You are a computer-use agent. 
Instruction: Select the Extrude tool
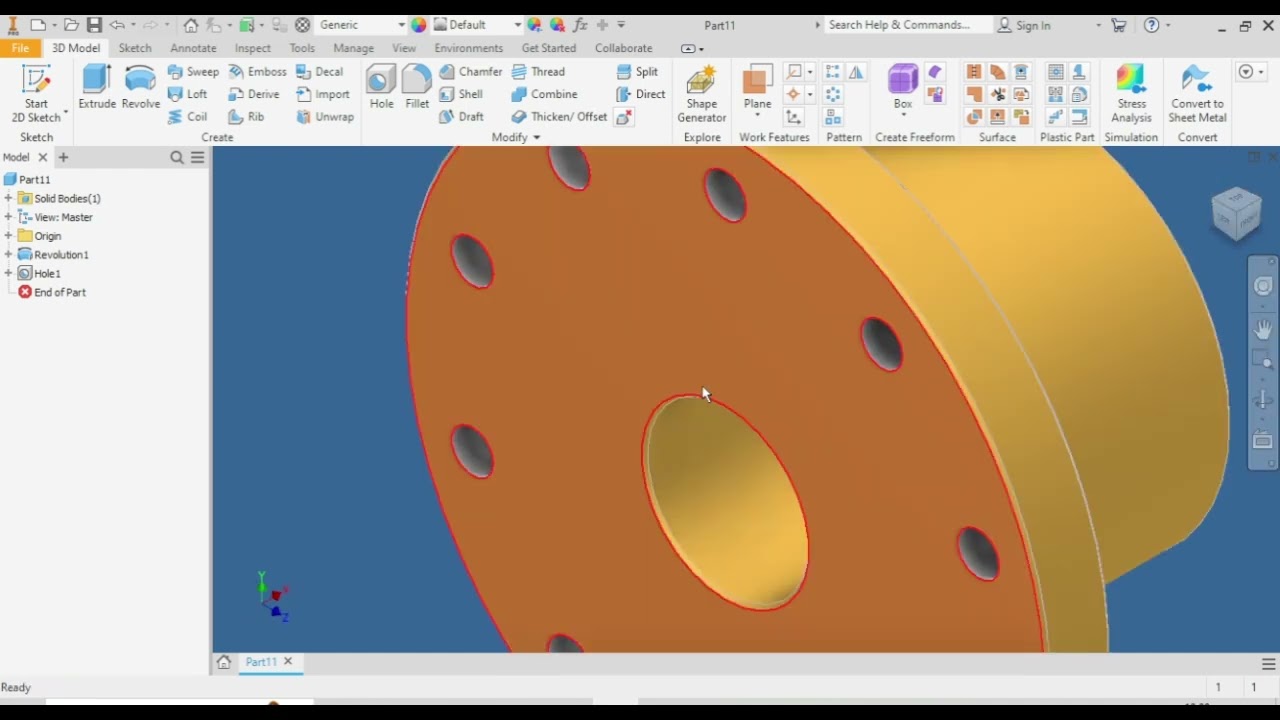tap(97, 88)
